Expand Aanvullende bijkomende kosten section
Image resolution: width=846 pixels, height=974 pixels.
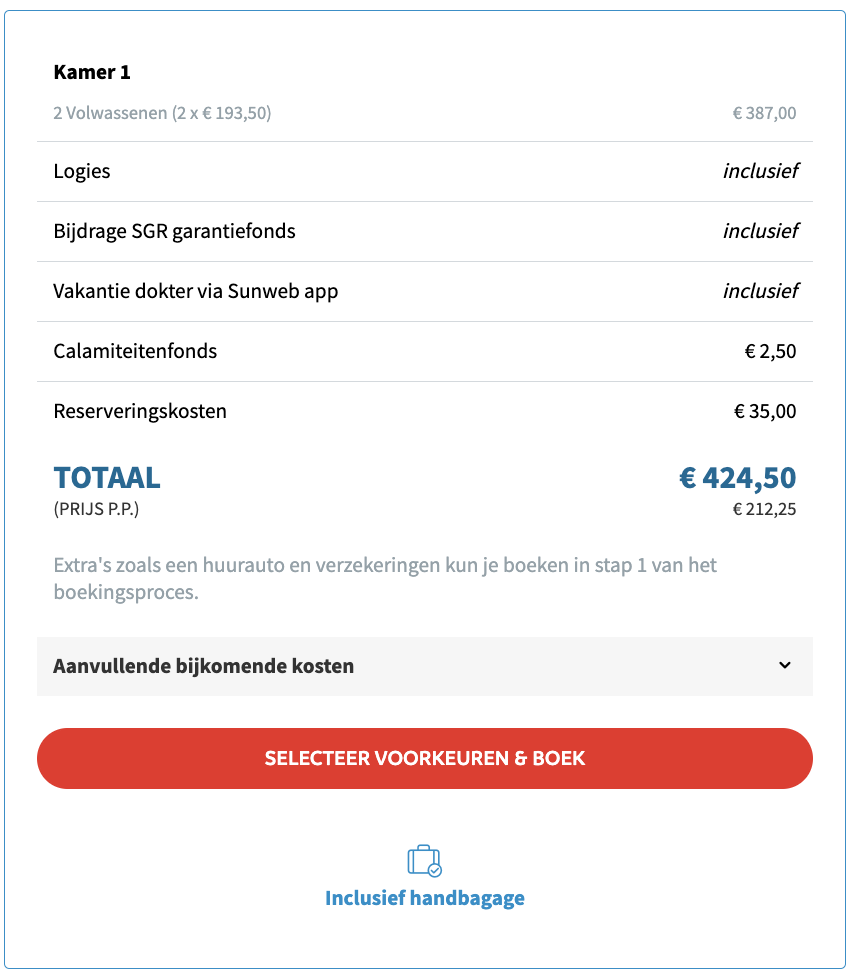[x=424, y=666]
